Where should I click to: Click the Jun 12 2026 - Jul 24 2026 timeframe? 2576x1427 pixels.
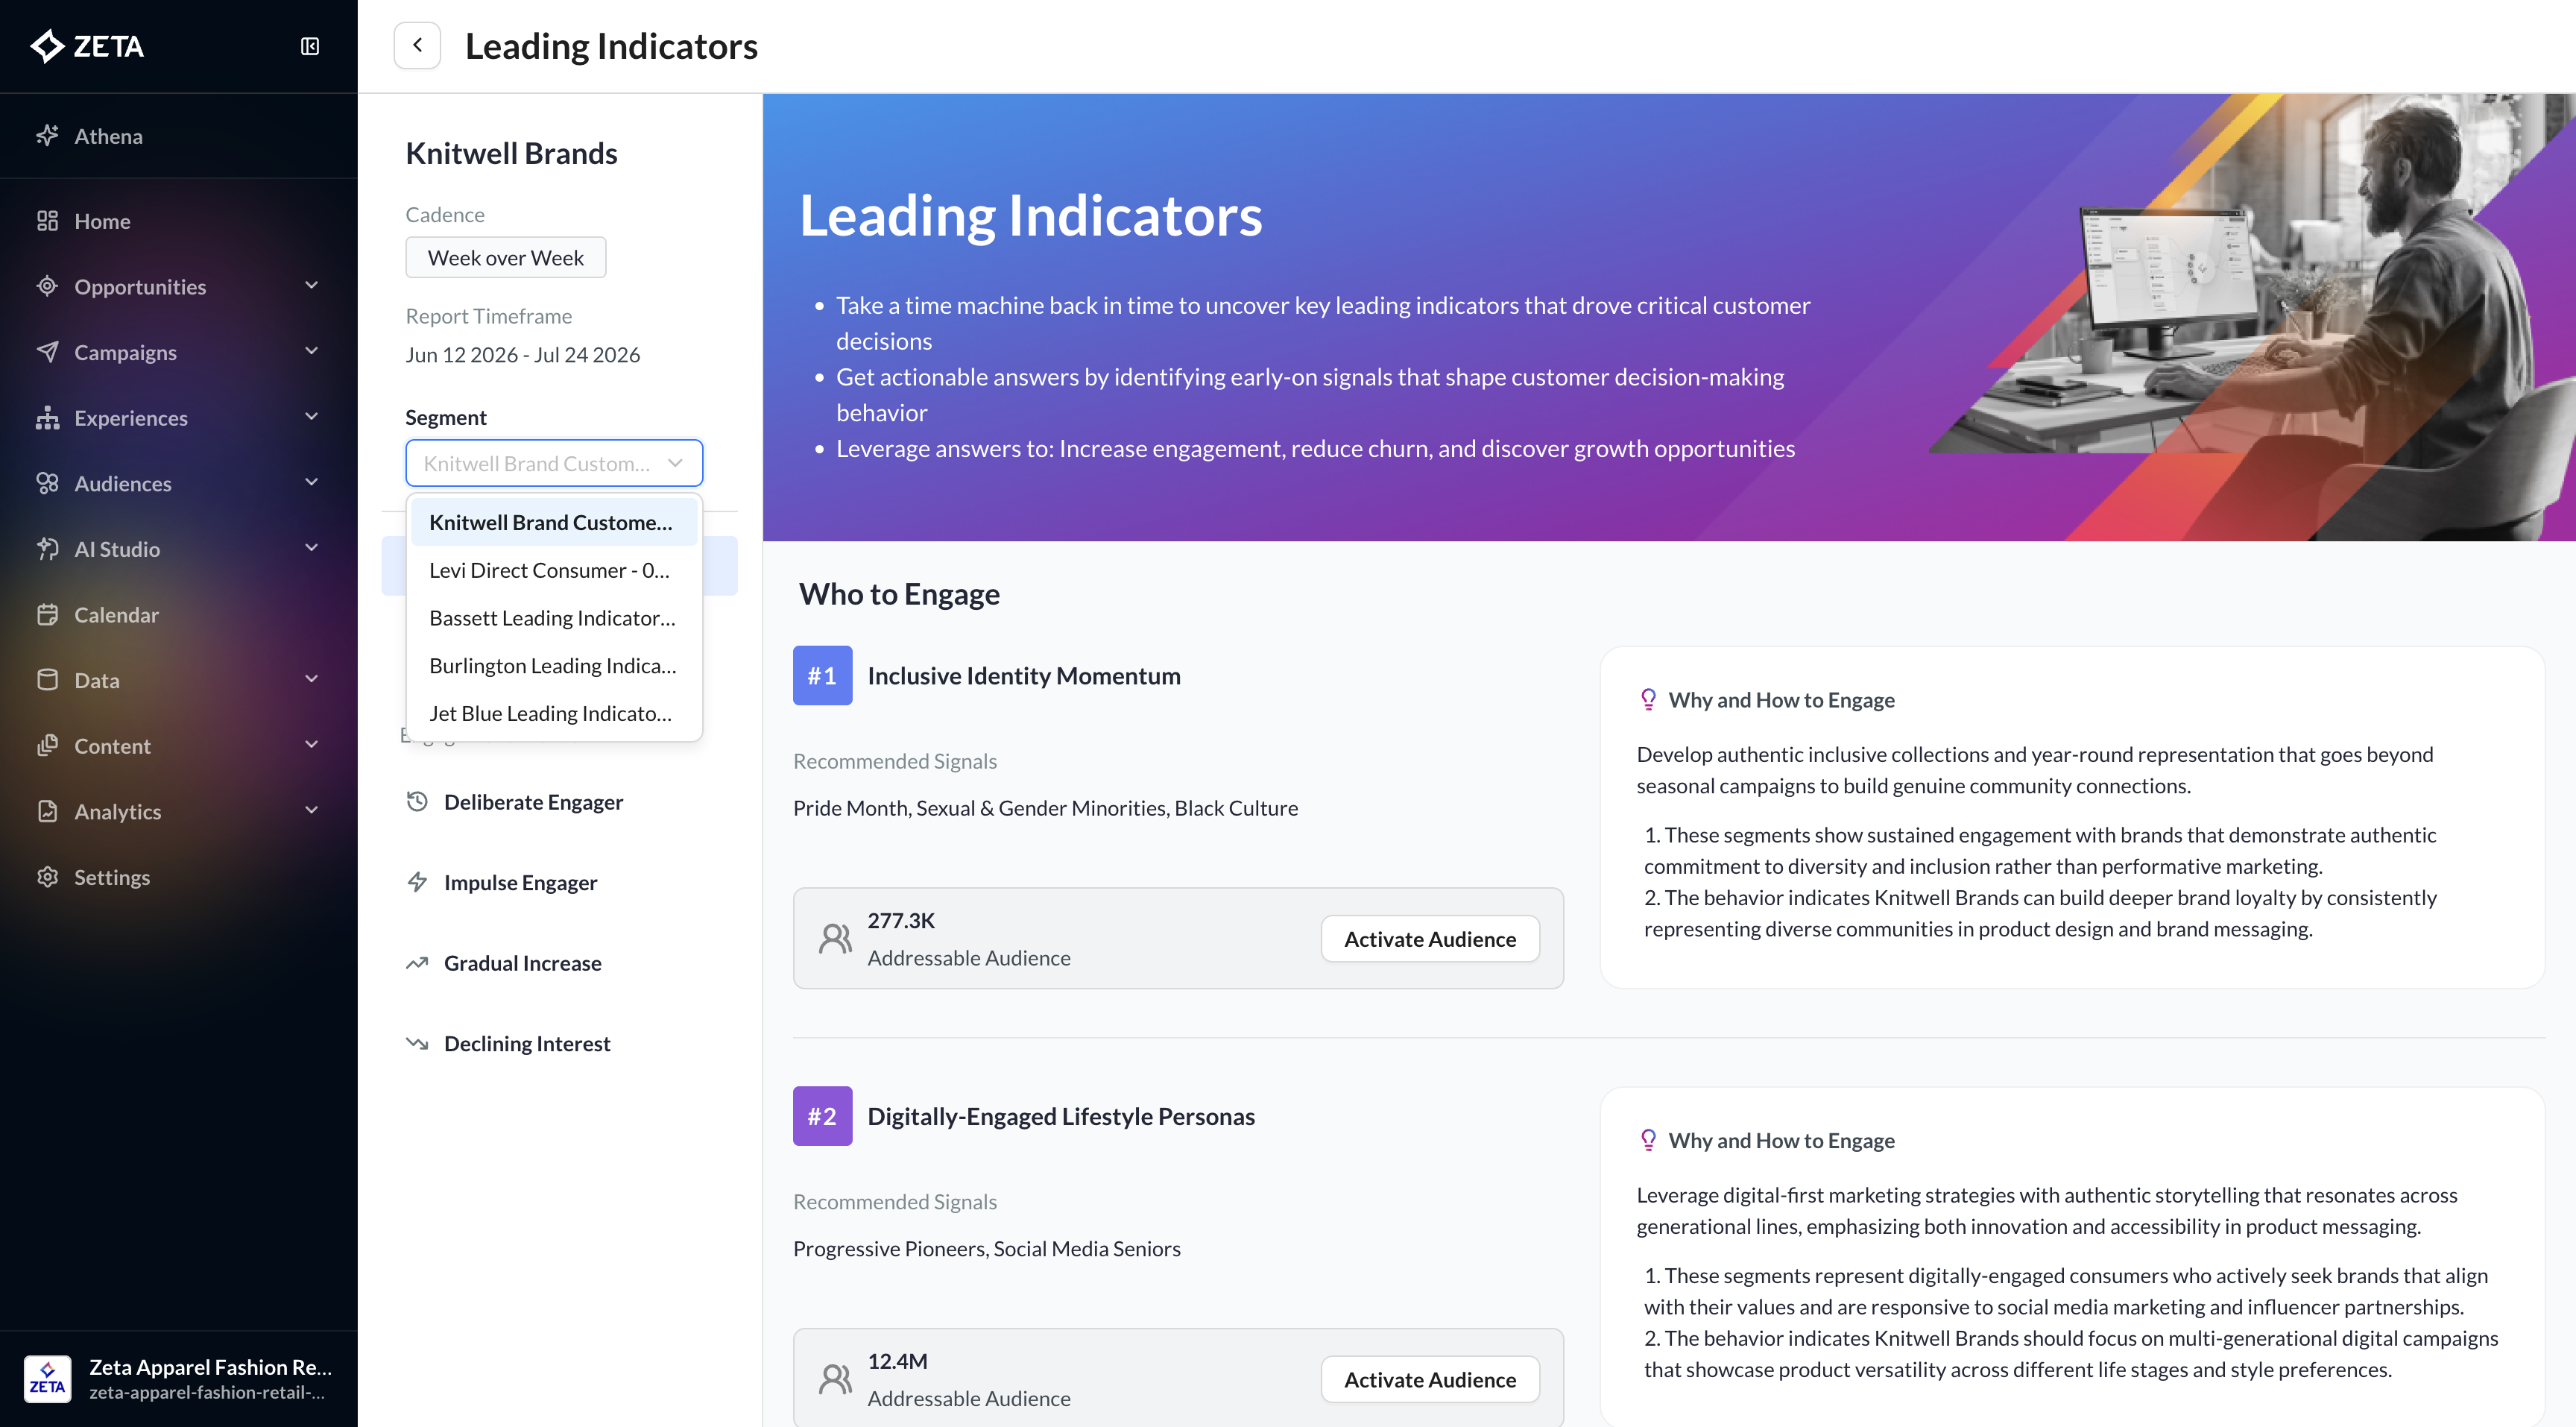pyautogui.click(x=522, y=354)
